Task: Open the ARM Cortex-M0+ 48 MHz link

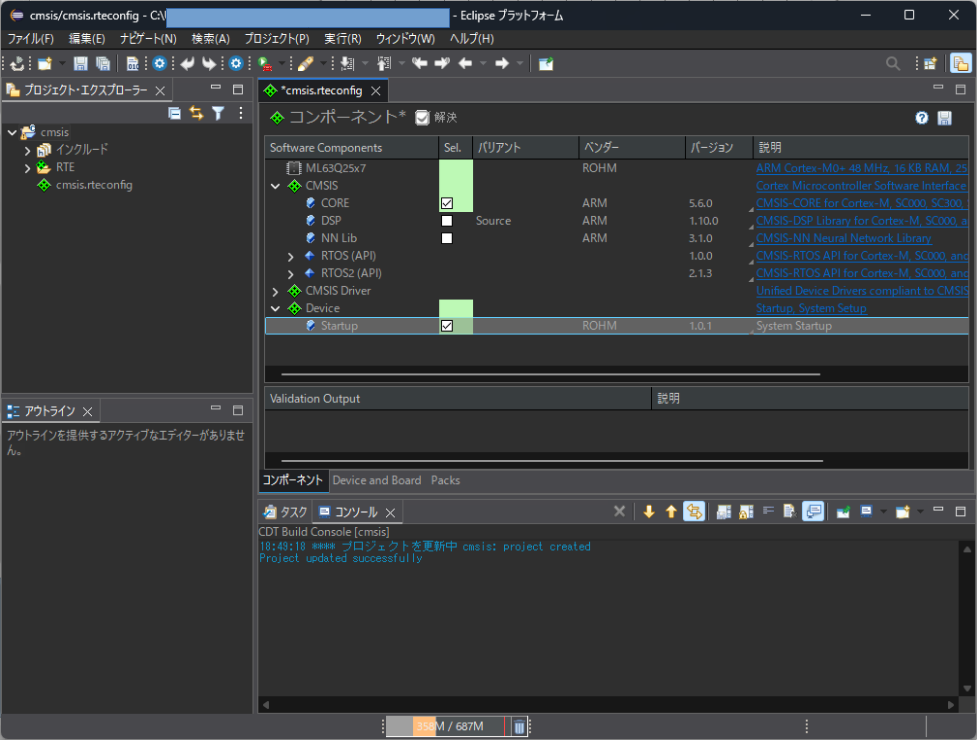Action: click(861, 168)
